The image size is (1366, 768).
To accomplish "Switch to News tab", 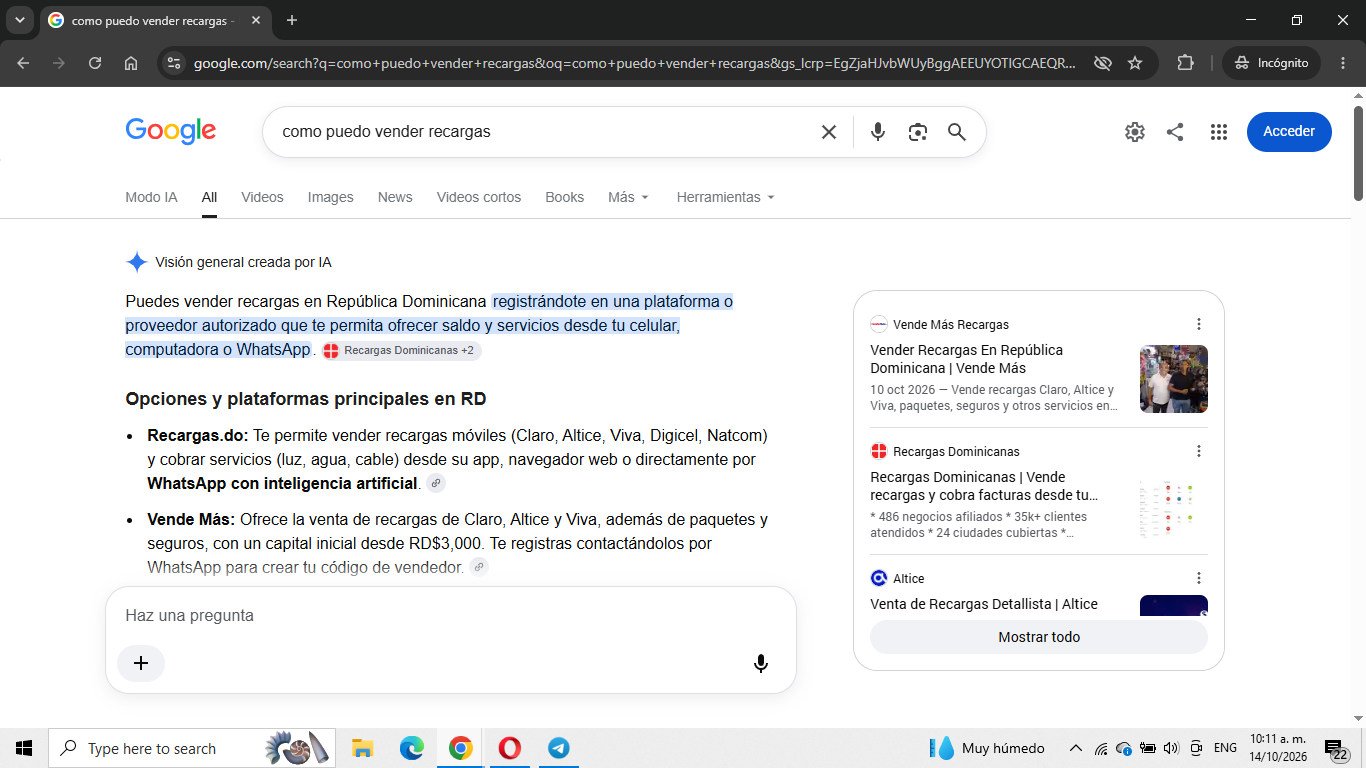I will click(x=395, y=197).
